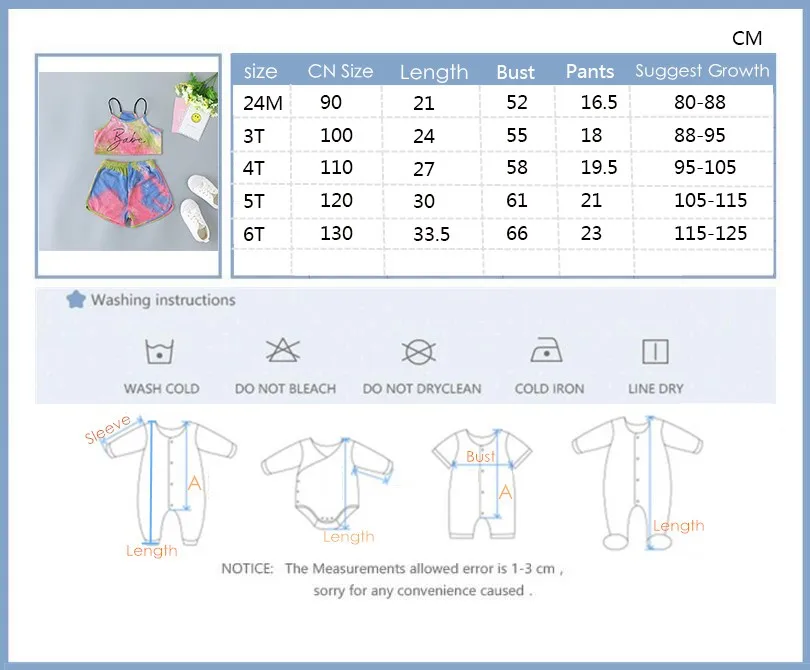
Task: Click Pants value '23'
Action: click(591, 233)
